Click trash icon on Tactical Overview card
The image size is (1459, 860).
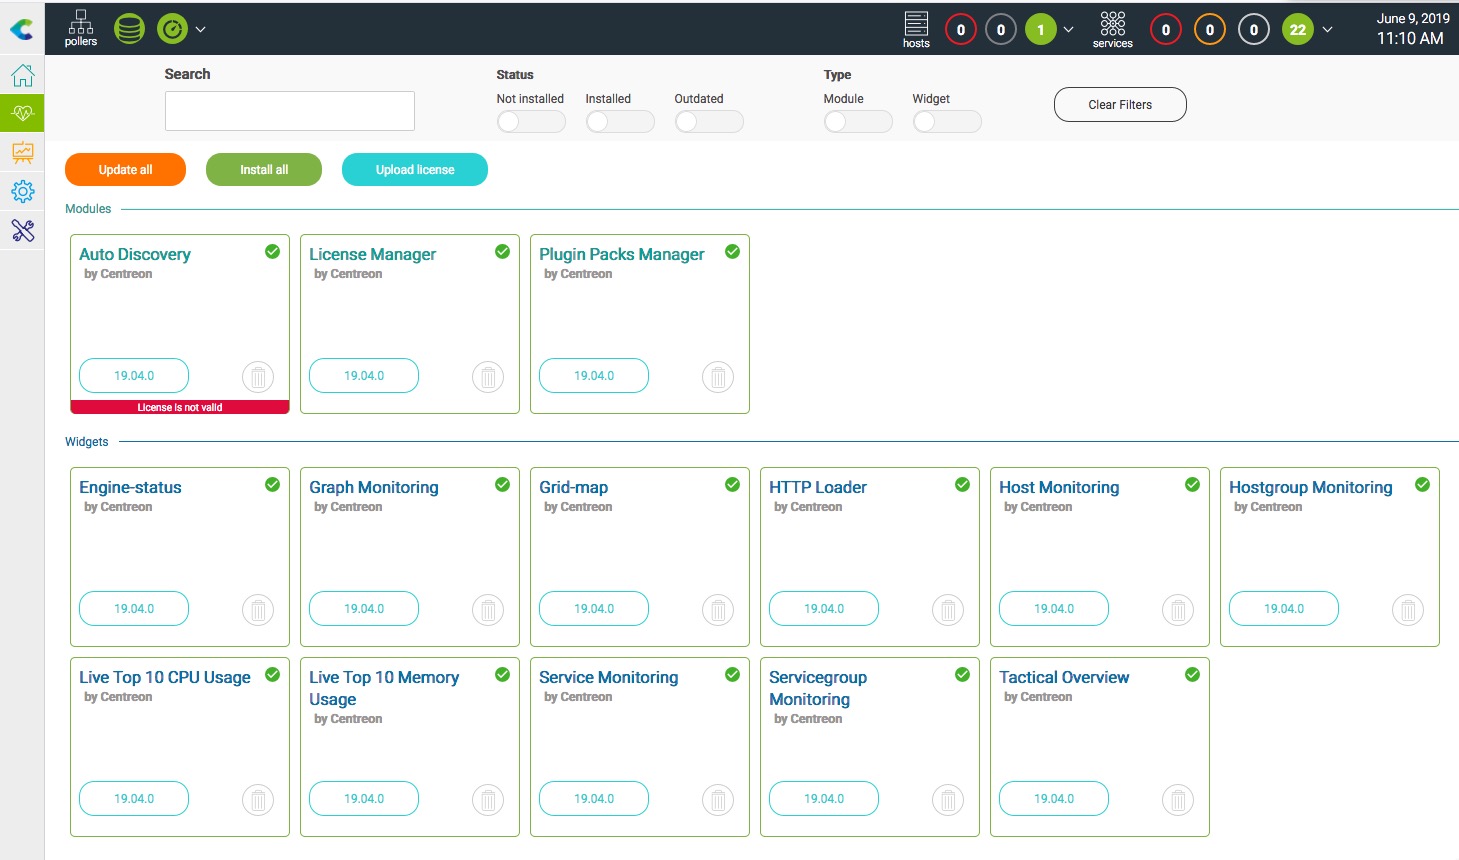tap(1178, 800)
